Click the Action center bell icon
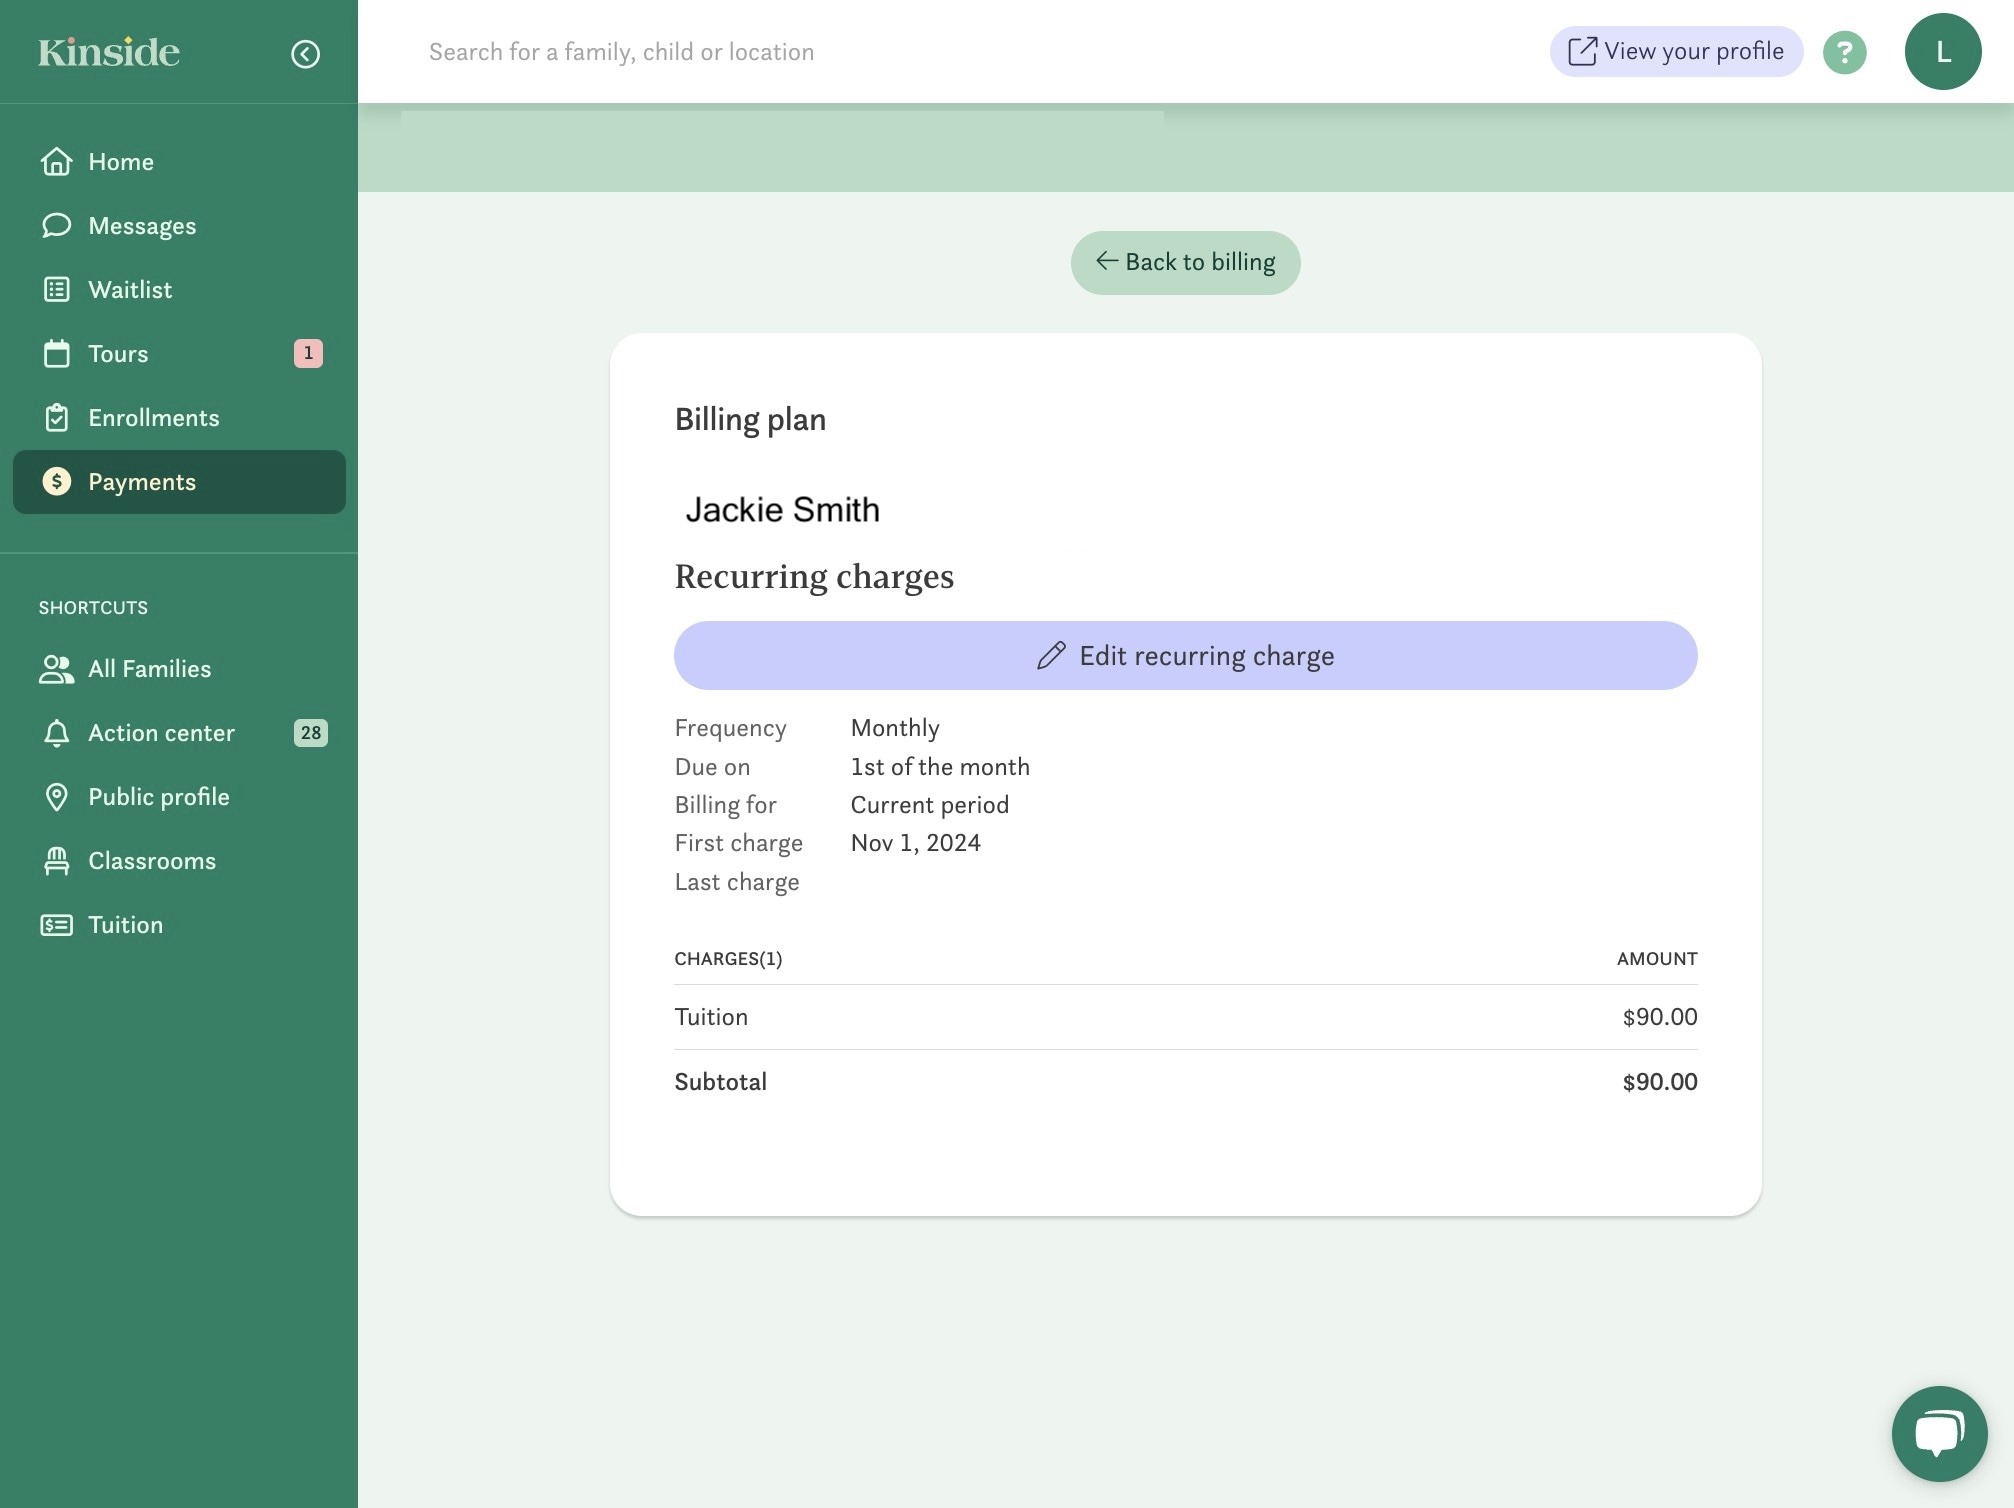This screenshot has height=1508, width=2014. (x=57, y=733)
